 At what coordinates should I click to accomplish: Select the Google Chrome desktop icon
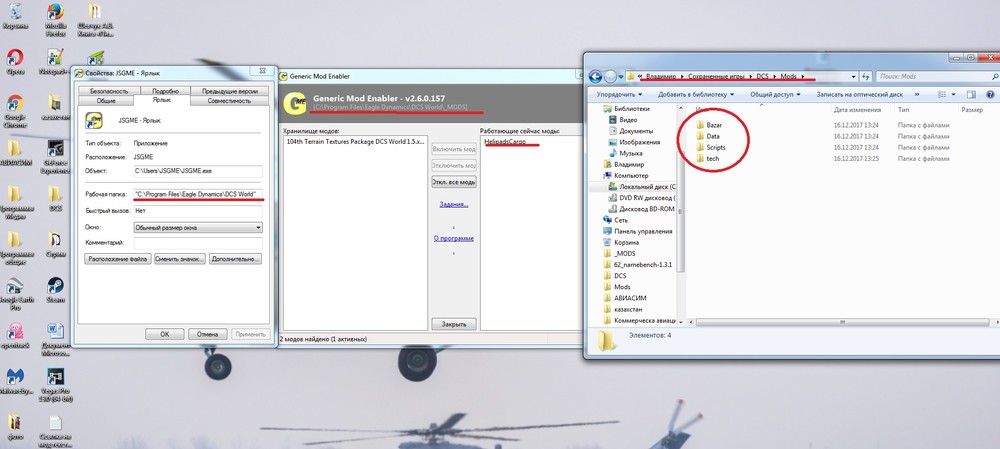tap(15, 111)
